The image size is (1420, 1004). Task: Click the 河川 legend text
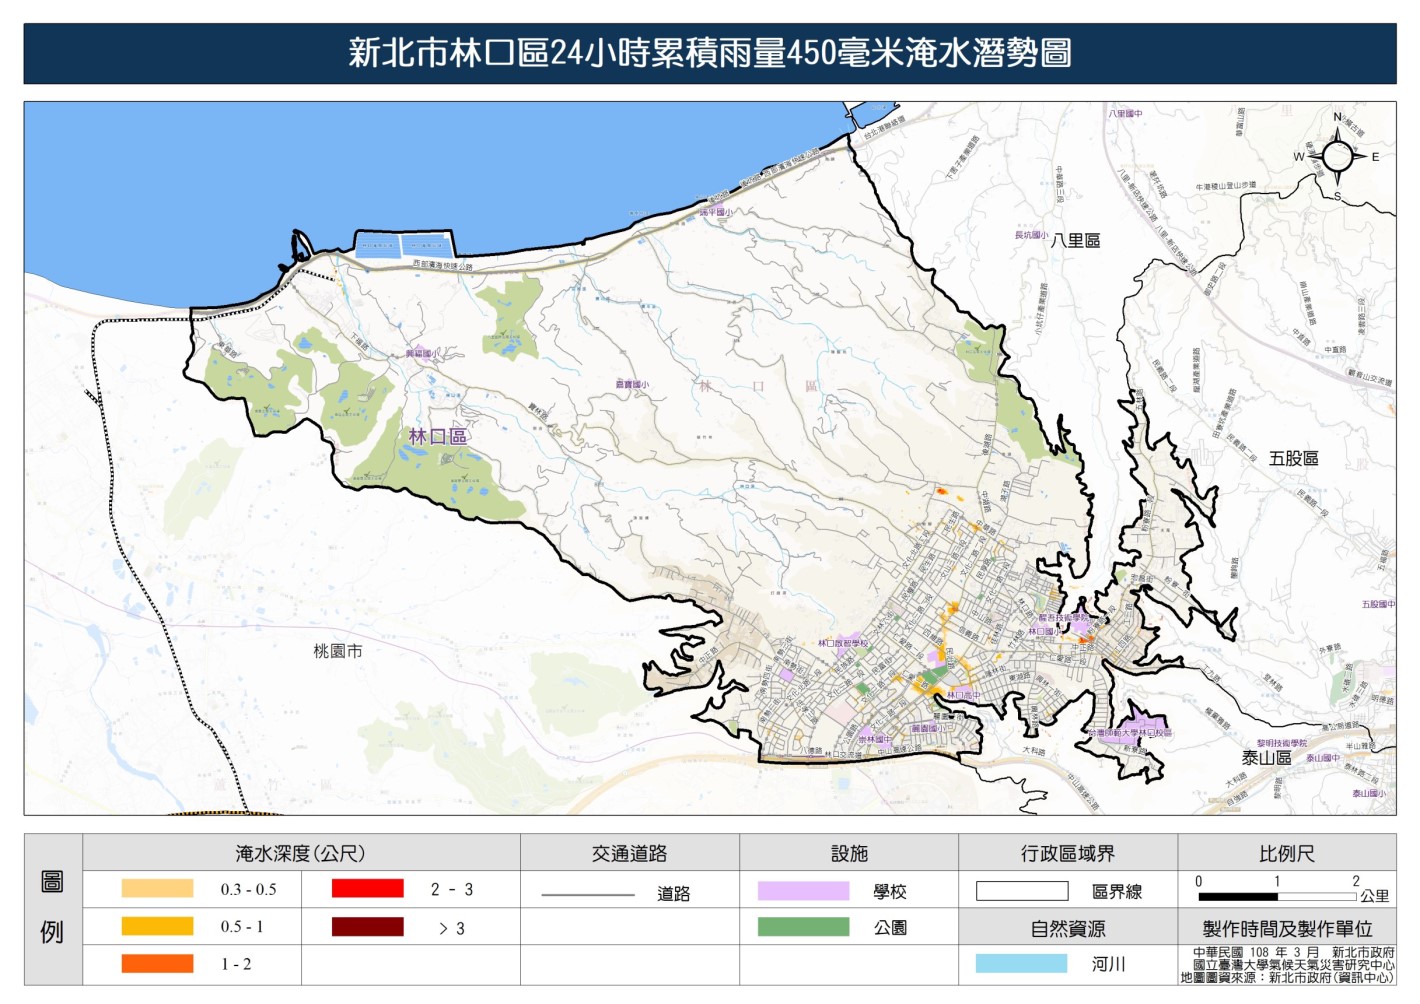click(1108, 963)
